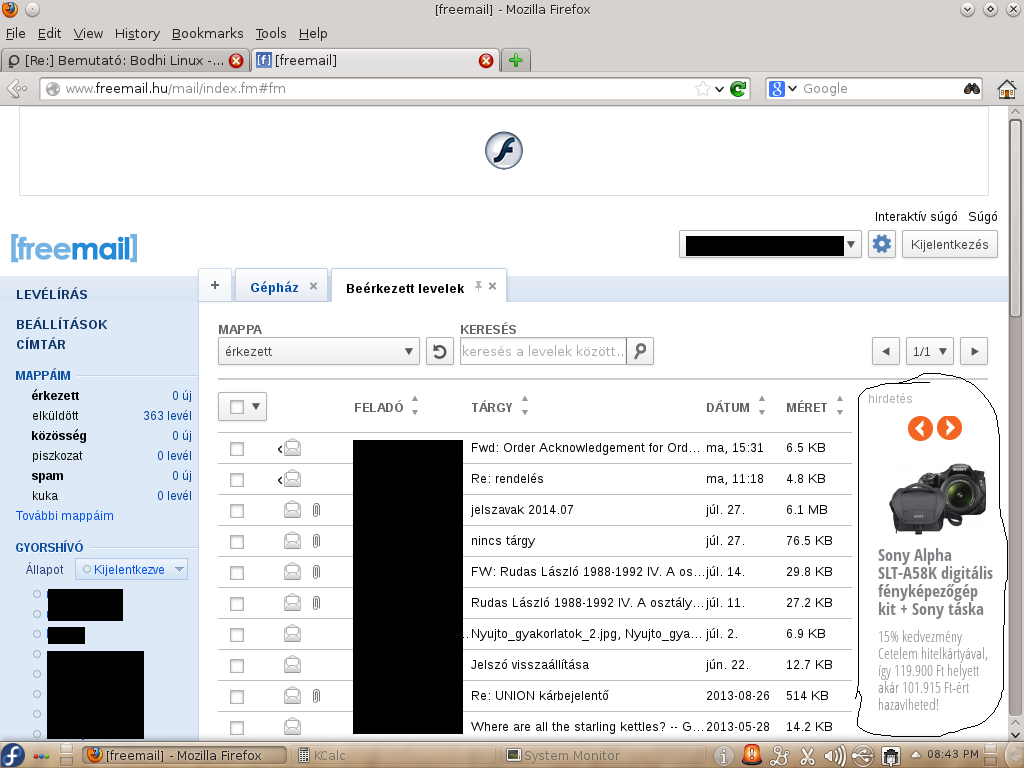Open the select-all checkbox dropdown arrow
This screenshot has height=768, width=1024.
click(x=256, y=406)
